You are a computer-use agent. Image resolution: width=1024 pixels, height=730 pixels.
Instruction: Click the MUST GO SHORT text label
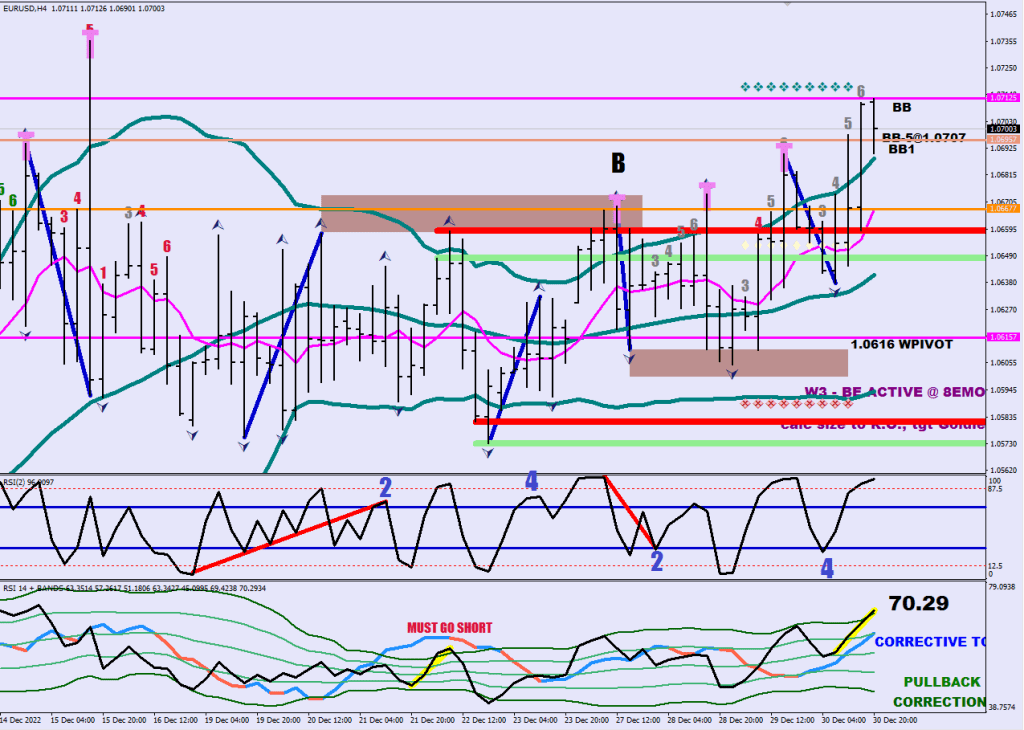449,628
